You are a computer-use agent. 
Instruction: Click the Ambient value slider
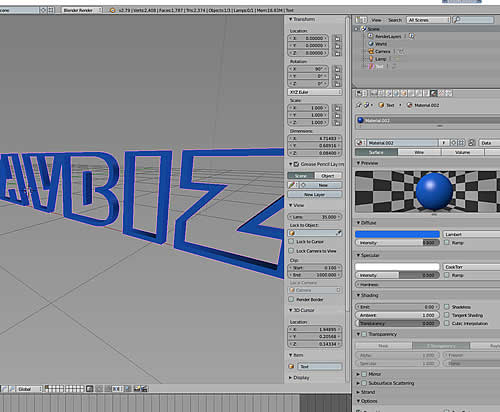pos(397,315)
